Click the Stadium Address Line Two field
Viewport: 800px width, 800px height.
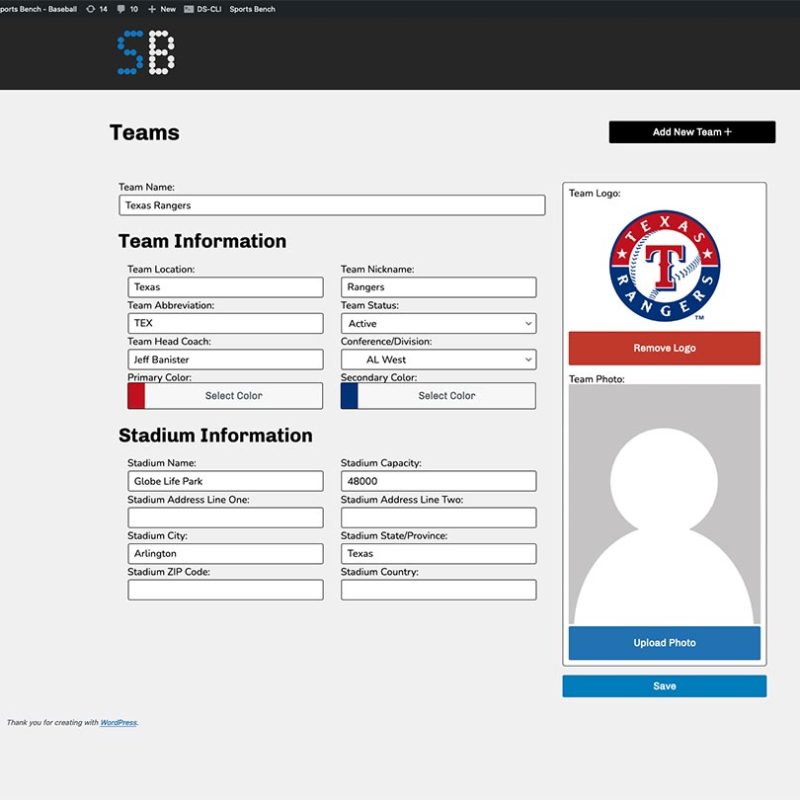coord(439,518)
